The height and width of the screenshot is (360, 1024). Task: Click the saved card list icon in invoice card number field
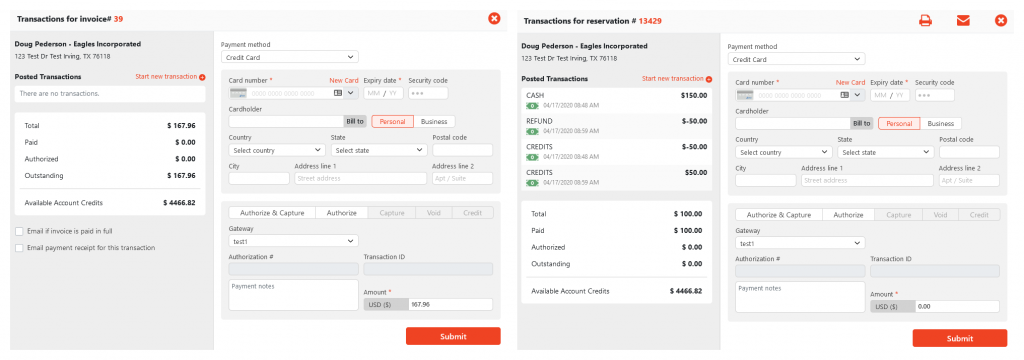click(338, 93)
